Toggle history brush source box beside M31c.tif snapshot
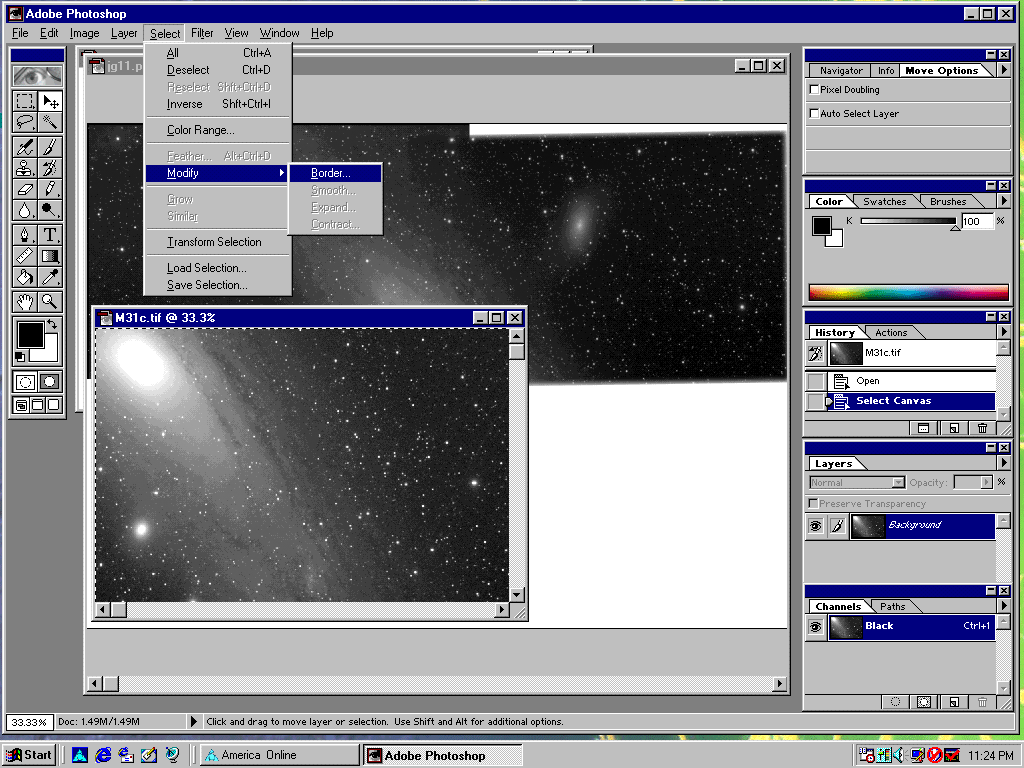1024x768 pixels. point(816,353)
